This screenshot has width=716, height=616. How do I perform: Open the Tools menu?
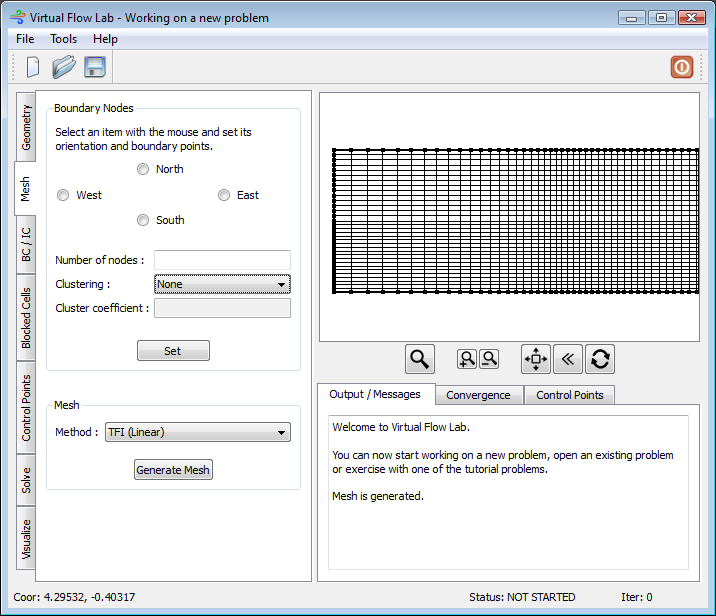63,39
